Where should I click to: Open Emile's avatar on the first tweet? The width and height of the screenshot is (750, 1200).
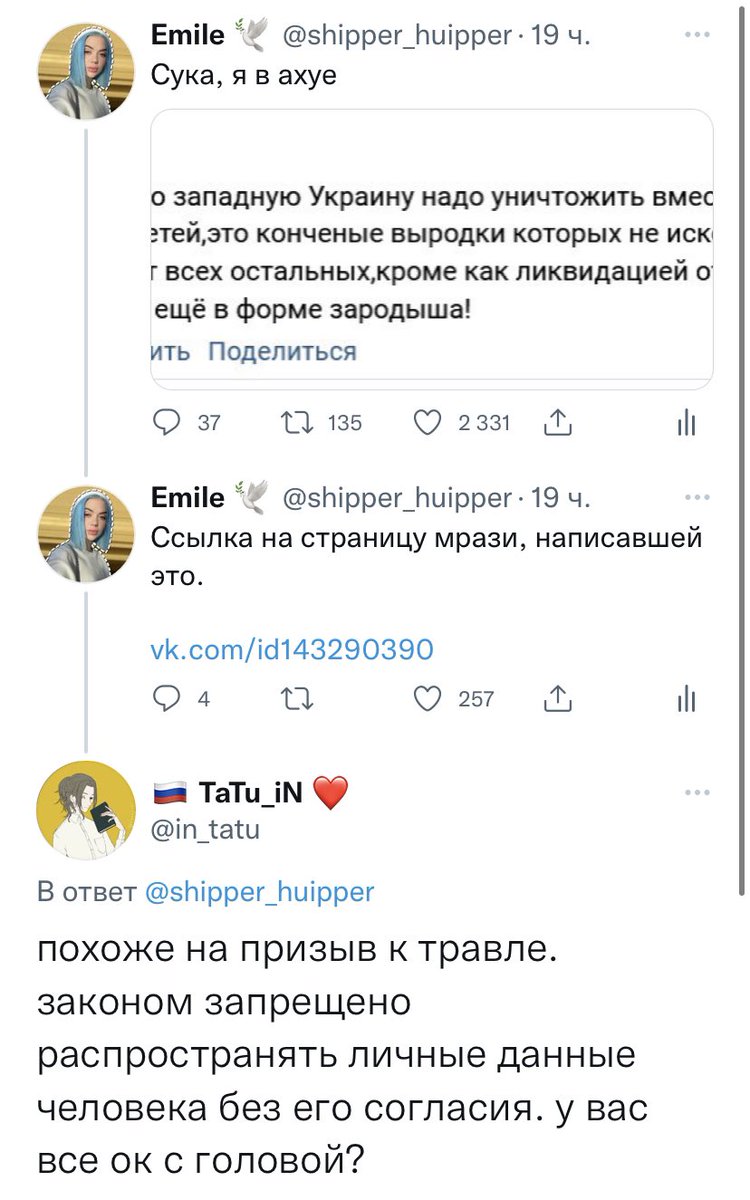pos(86,71)
